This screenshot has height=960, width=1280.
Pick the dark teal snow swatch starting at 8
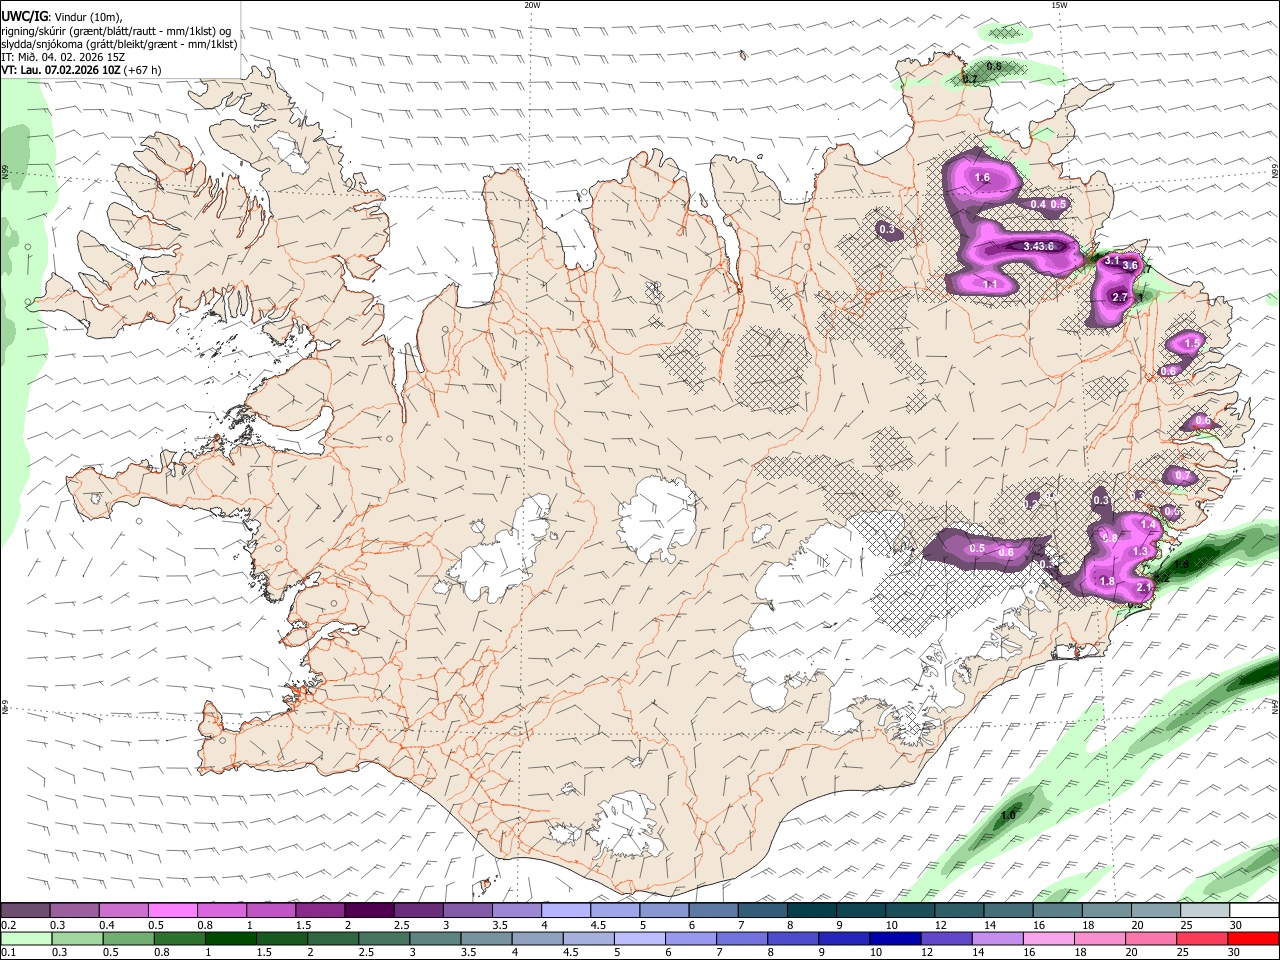click(x=810, y=911)
